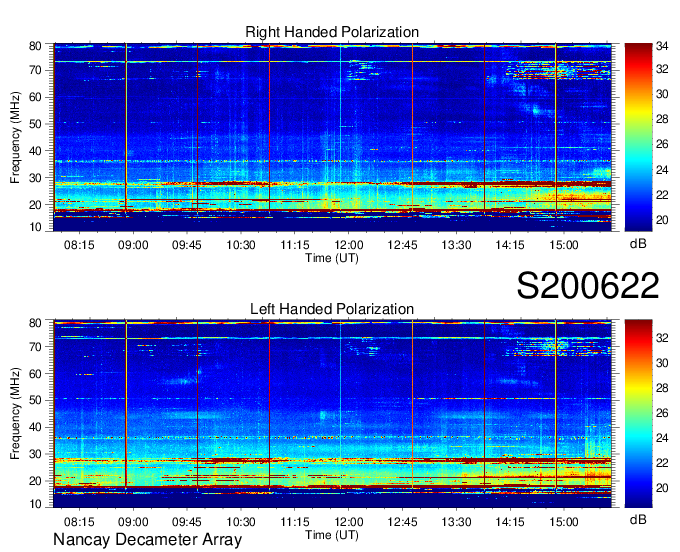Select the S200622 observation label

point(588,286)
